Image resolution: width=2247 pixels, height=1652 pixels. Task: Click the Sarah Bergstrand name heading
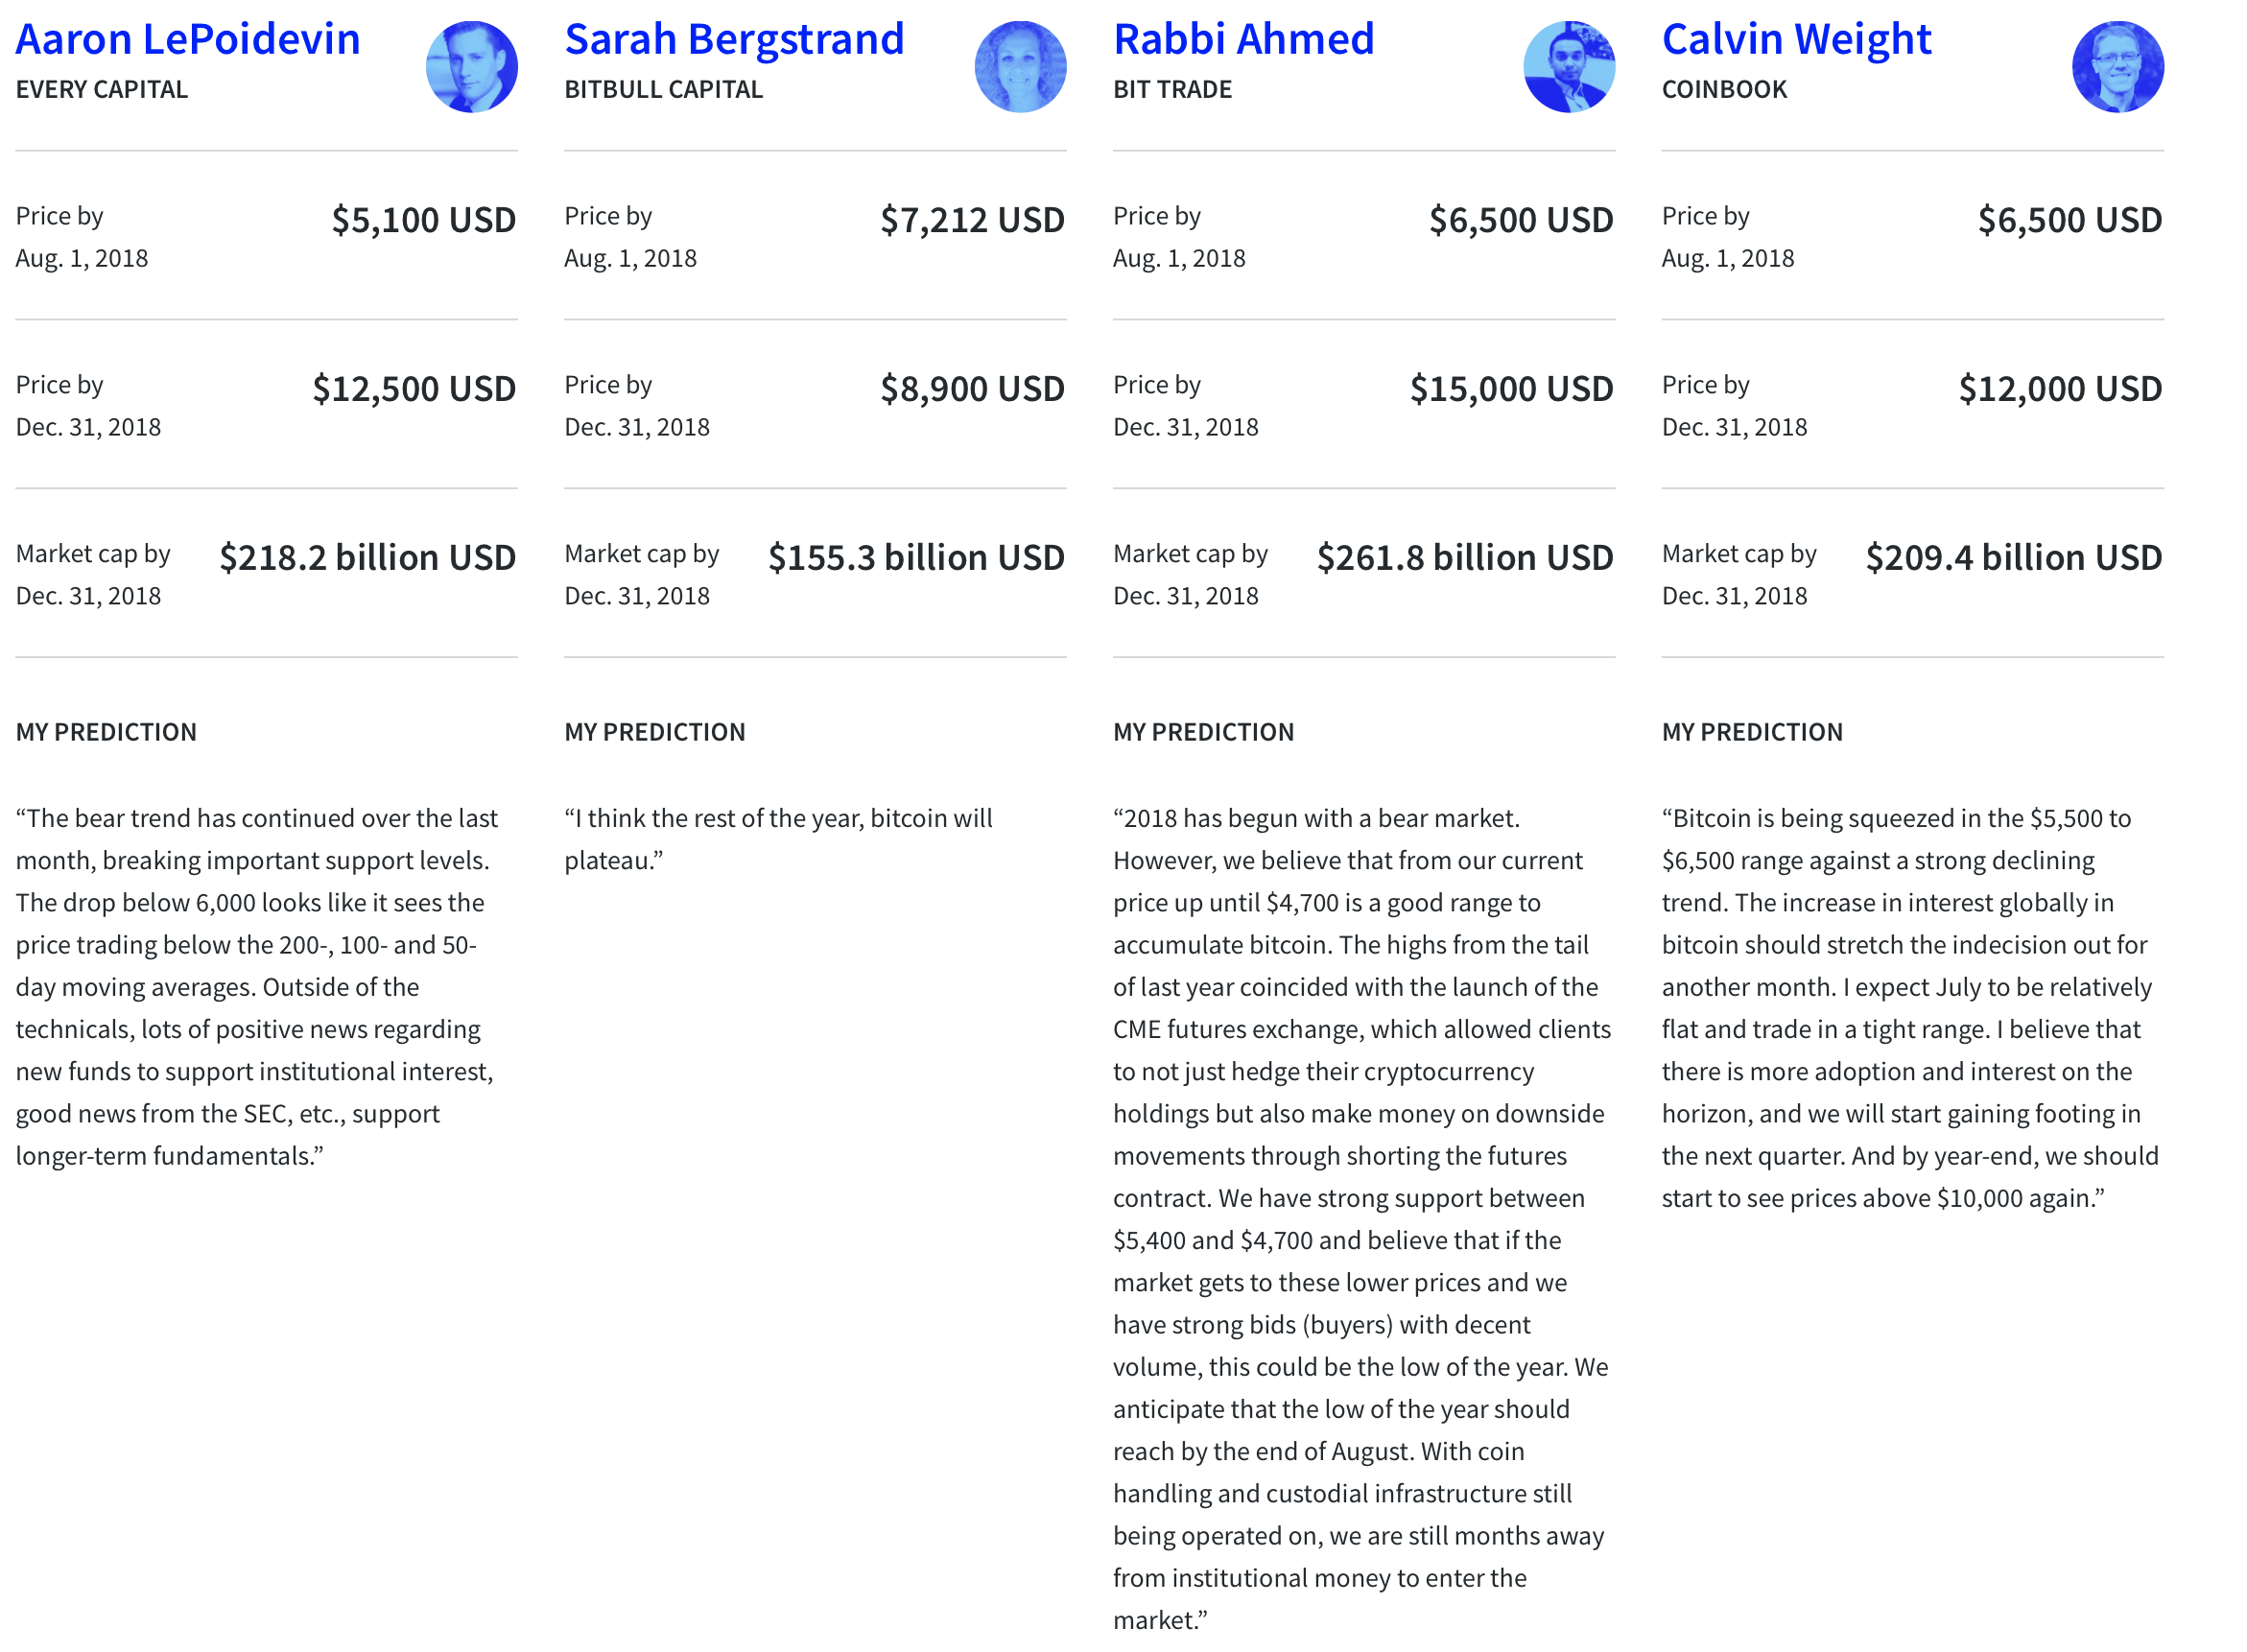[734, 40]
